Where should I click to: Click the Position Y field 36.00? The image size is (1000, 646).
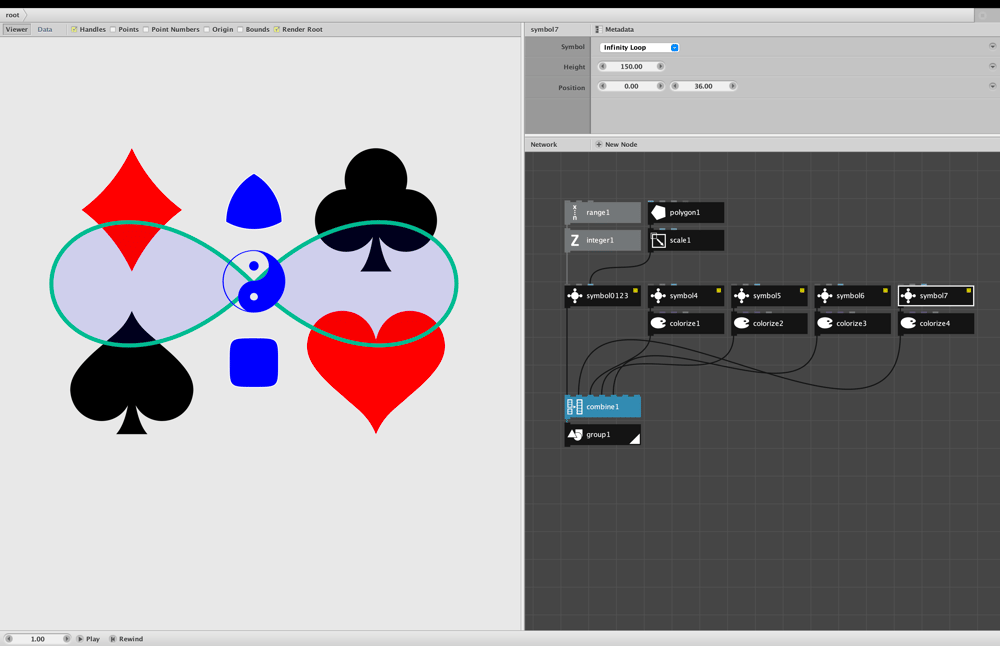pyautogui.click(x=703, y=86)
